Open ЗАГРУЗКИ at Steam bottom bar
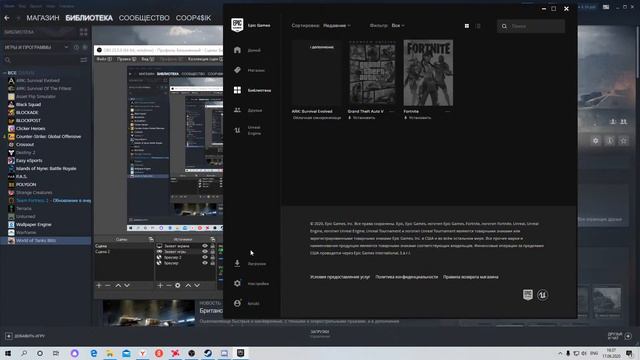 [320, 332]
